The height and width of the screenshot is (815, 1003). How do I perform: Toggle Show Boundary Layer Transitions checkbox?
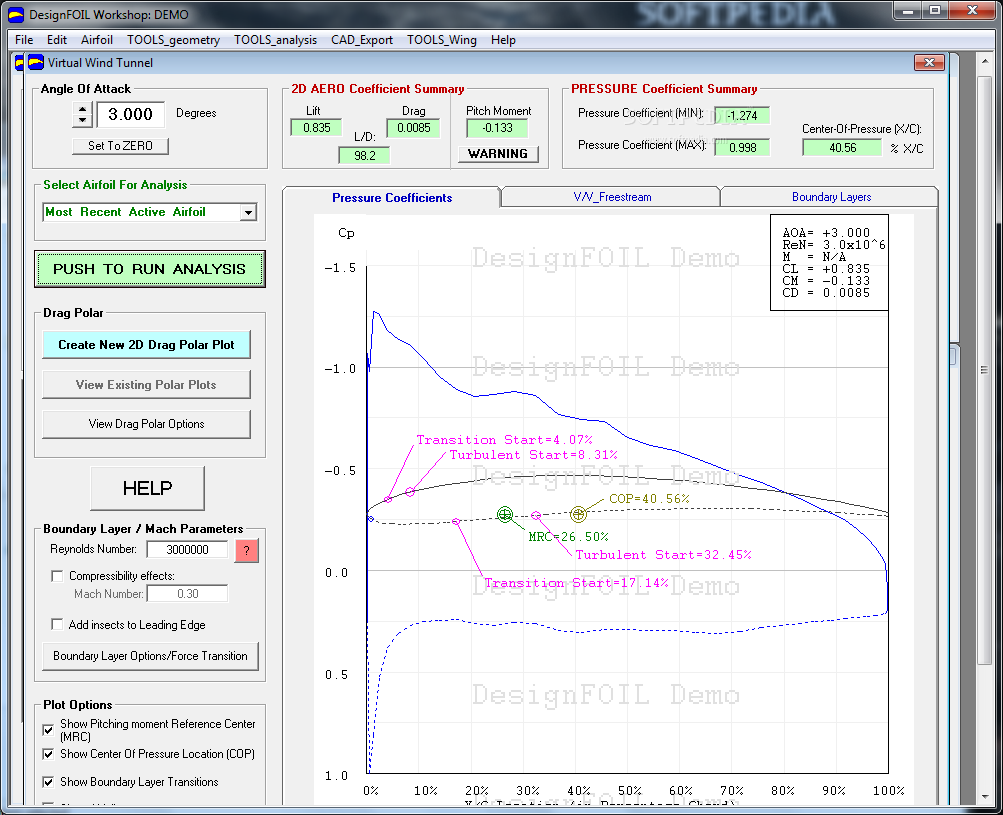click(x=48, y=782)
